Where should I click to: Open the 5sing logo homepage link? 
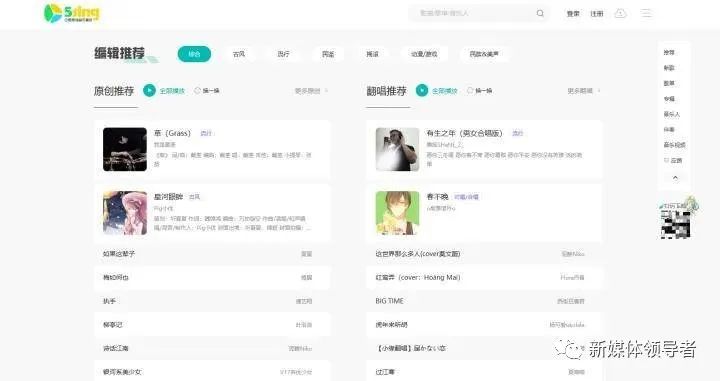coord(71,13)
